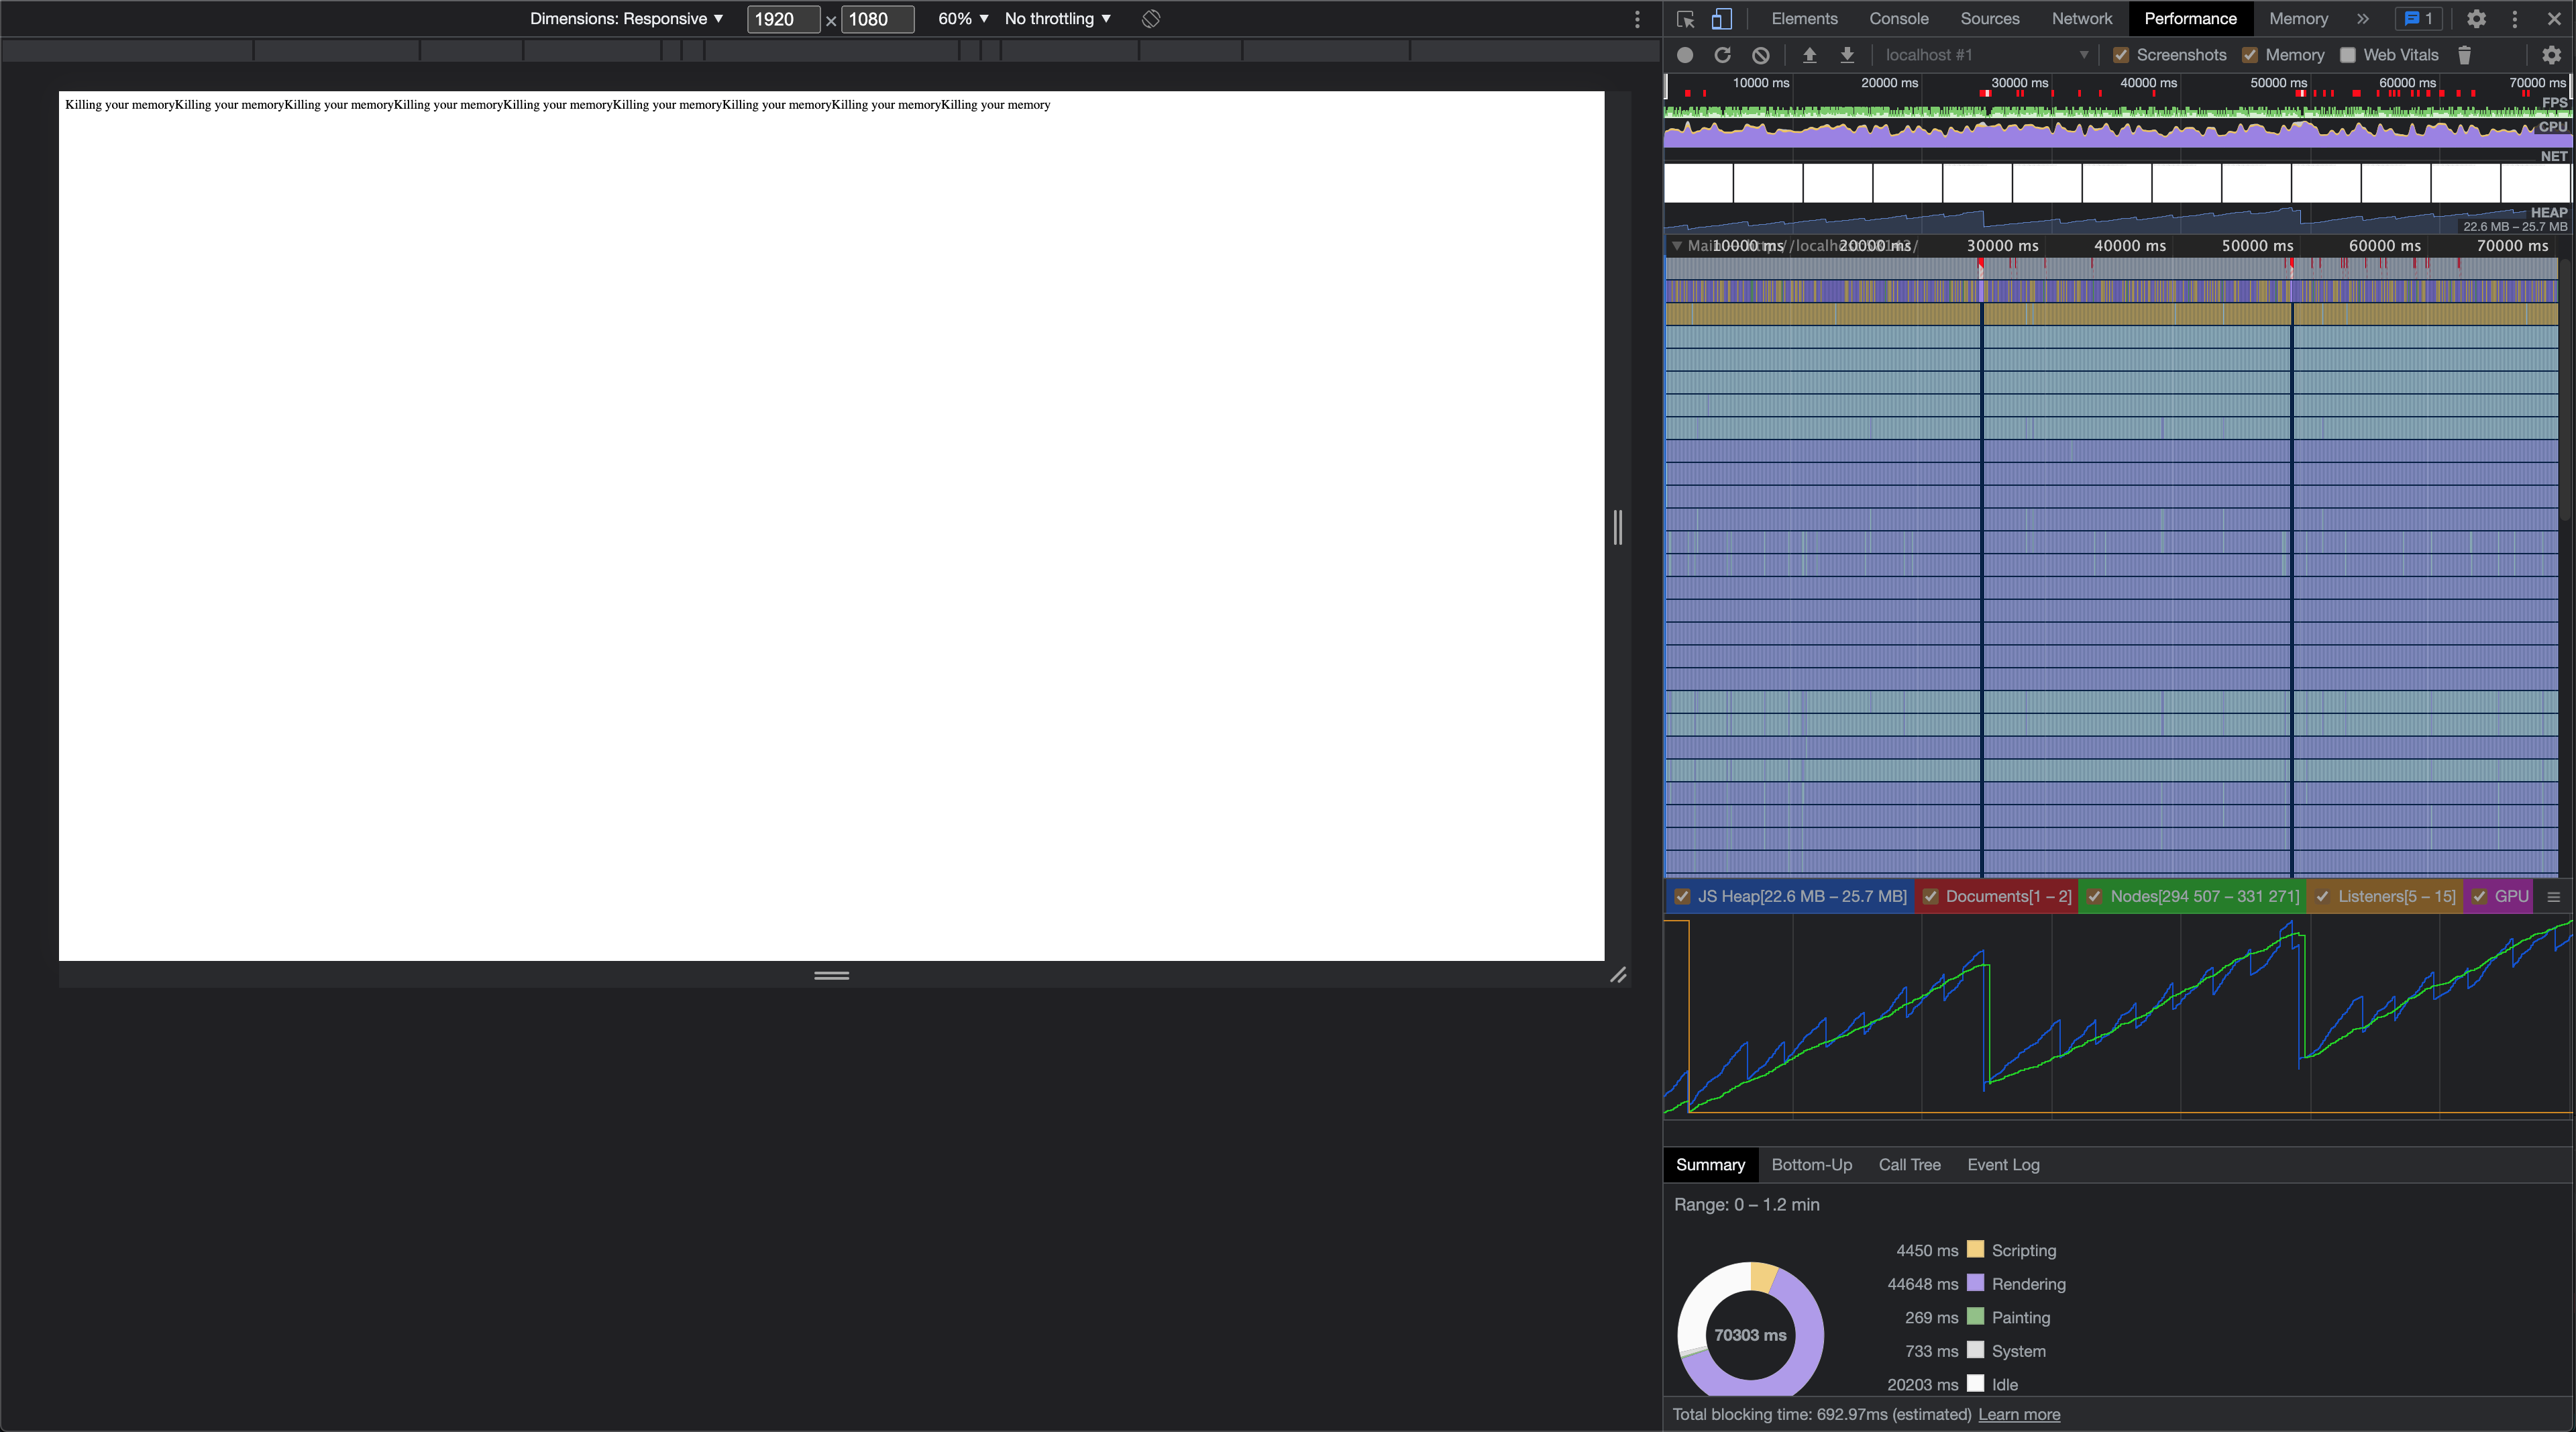Switch to the Network tab

point(2081,19)
